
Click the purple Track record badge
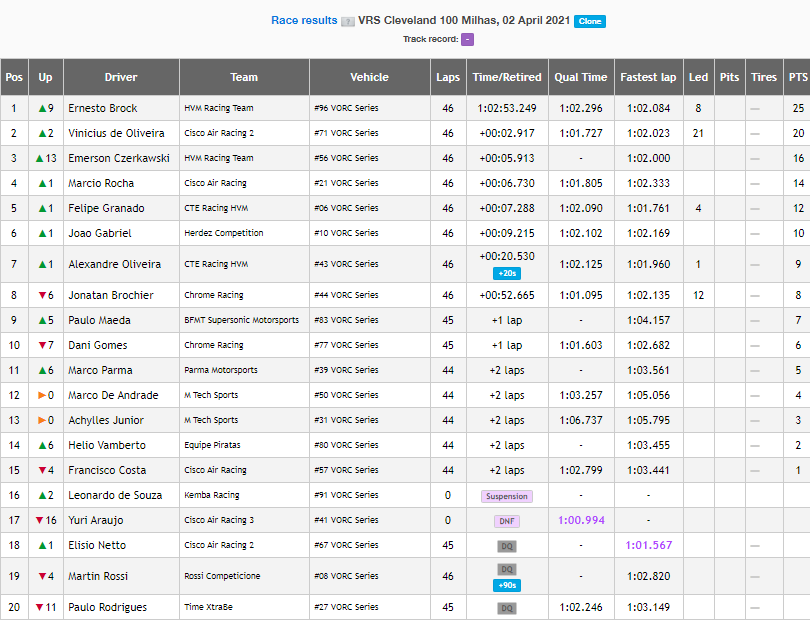click(x=467, y=39)
